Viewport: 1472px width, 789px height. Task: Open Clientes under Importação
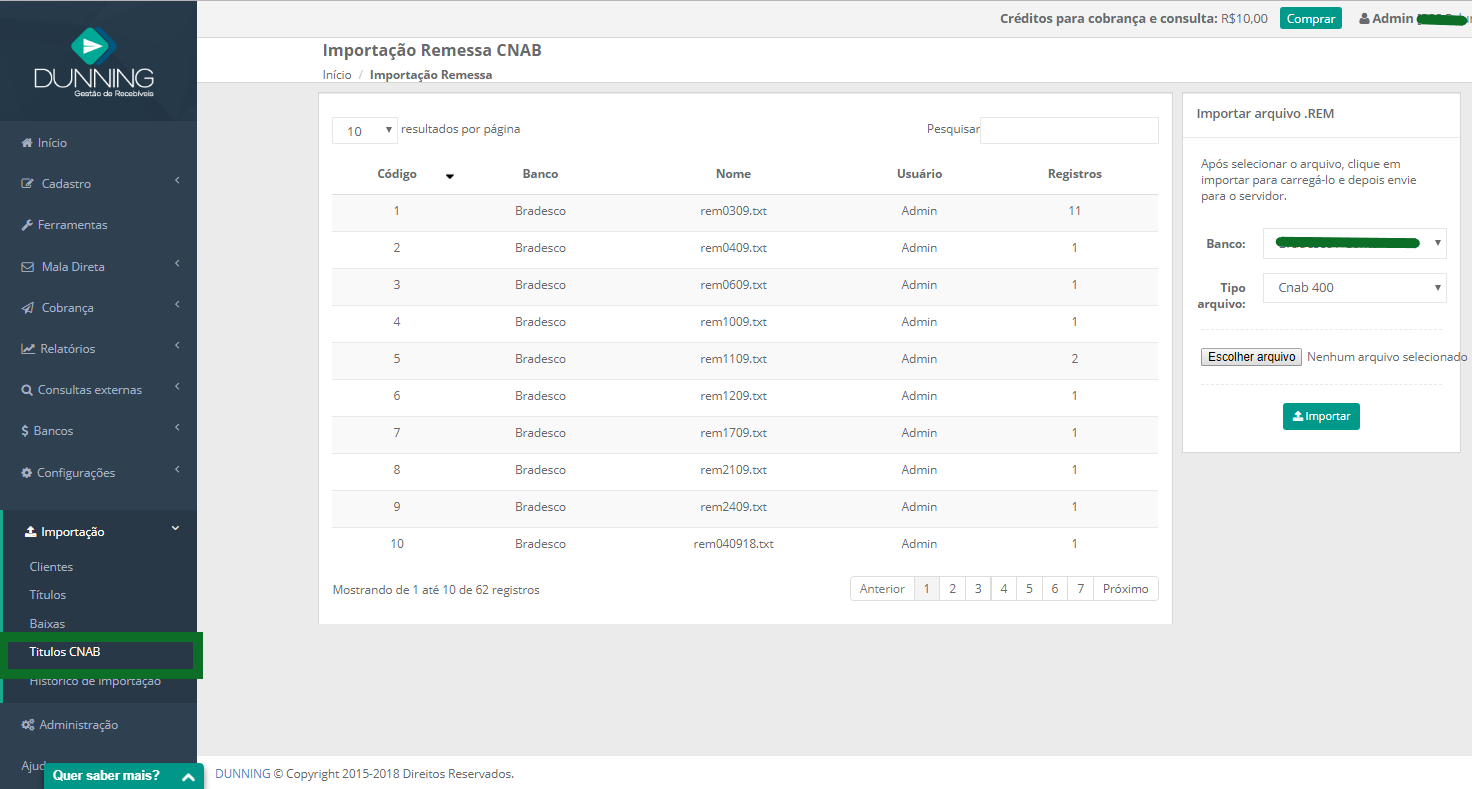click(51, 567)
